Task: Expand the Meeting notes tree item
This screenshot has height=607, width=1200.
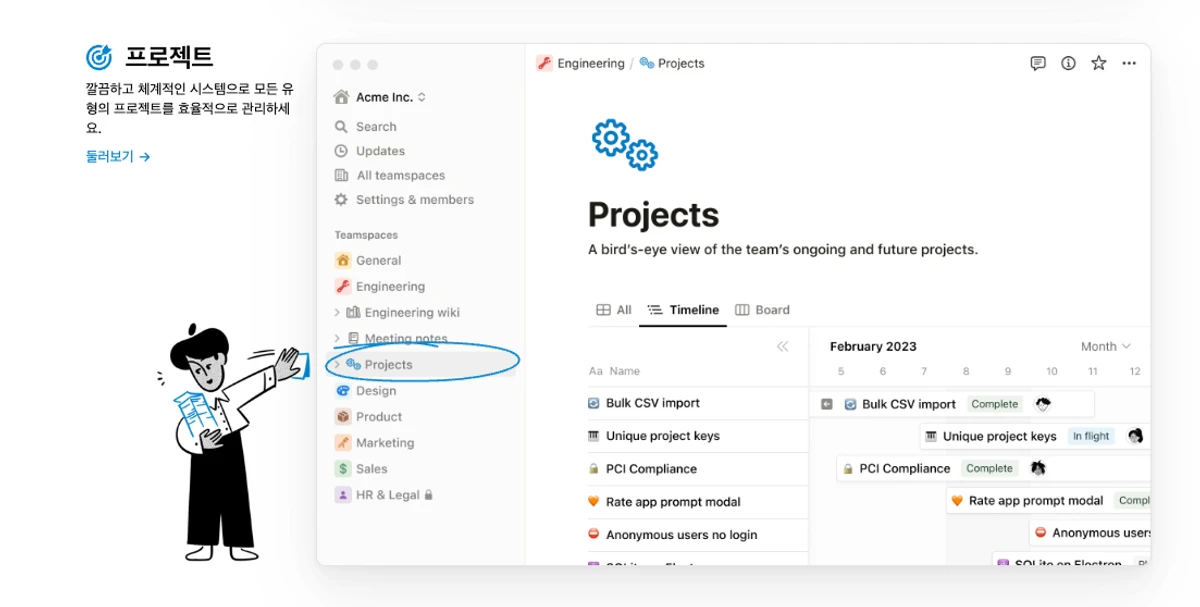Action: (x=337, y=339)
